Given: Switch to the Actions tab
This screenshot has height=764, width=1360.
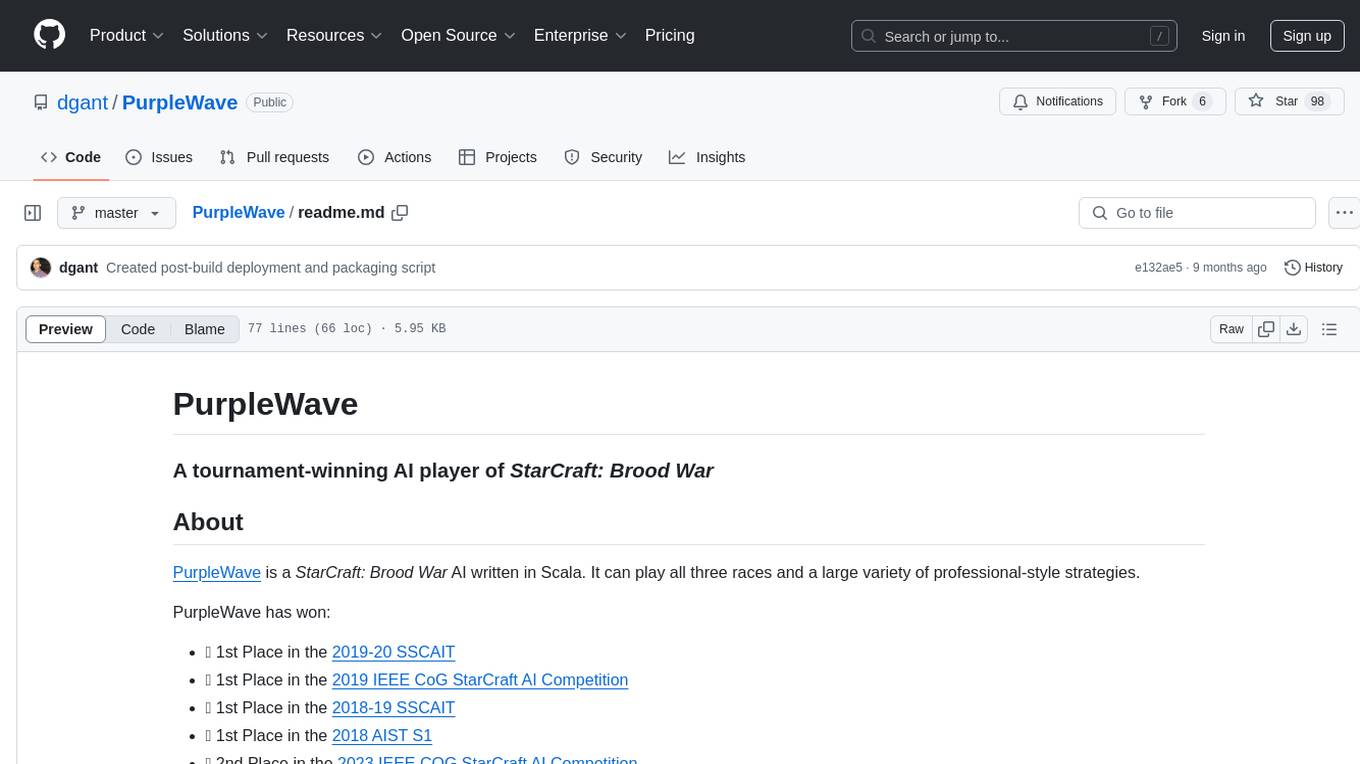Looking at the screenshot, I should 395,157.
